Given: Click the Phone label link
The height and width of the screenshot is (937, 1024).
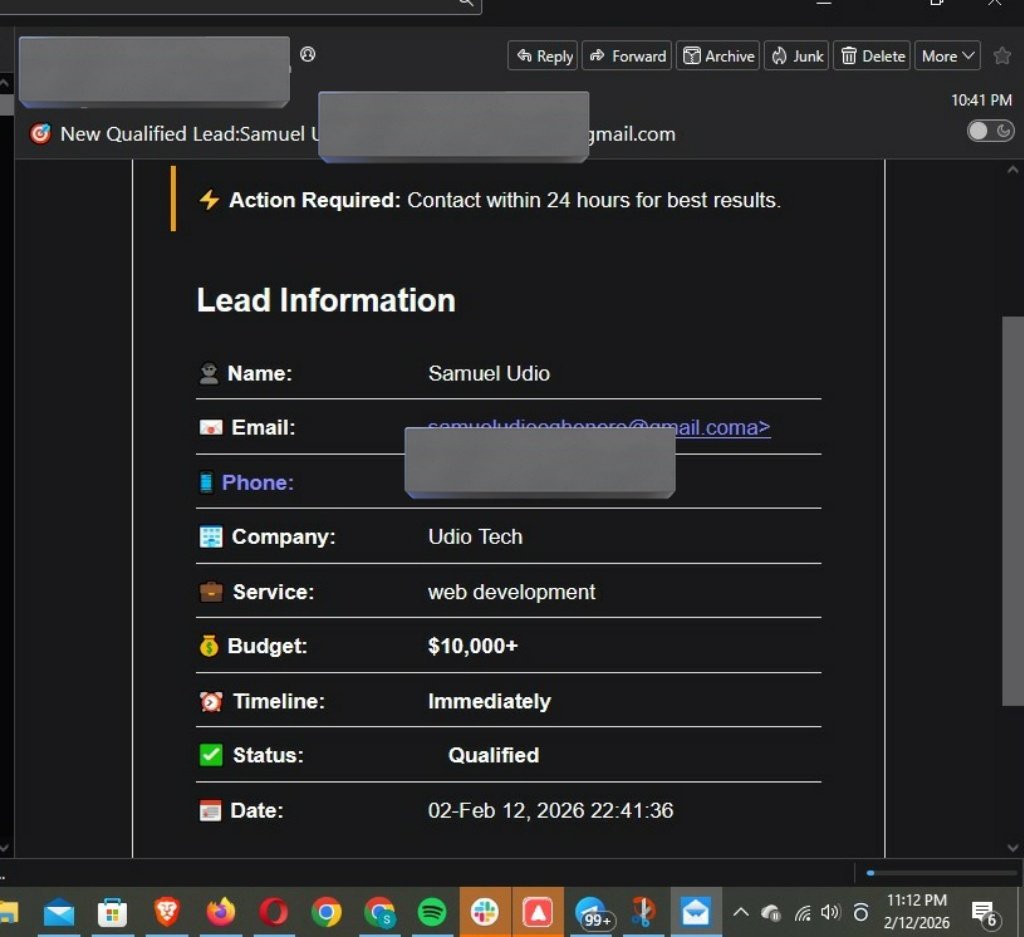Looking at the screenshot, I should click(x=257, y=483).
